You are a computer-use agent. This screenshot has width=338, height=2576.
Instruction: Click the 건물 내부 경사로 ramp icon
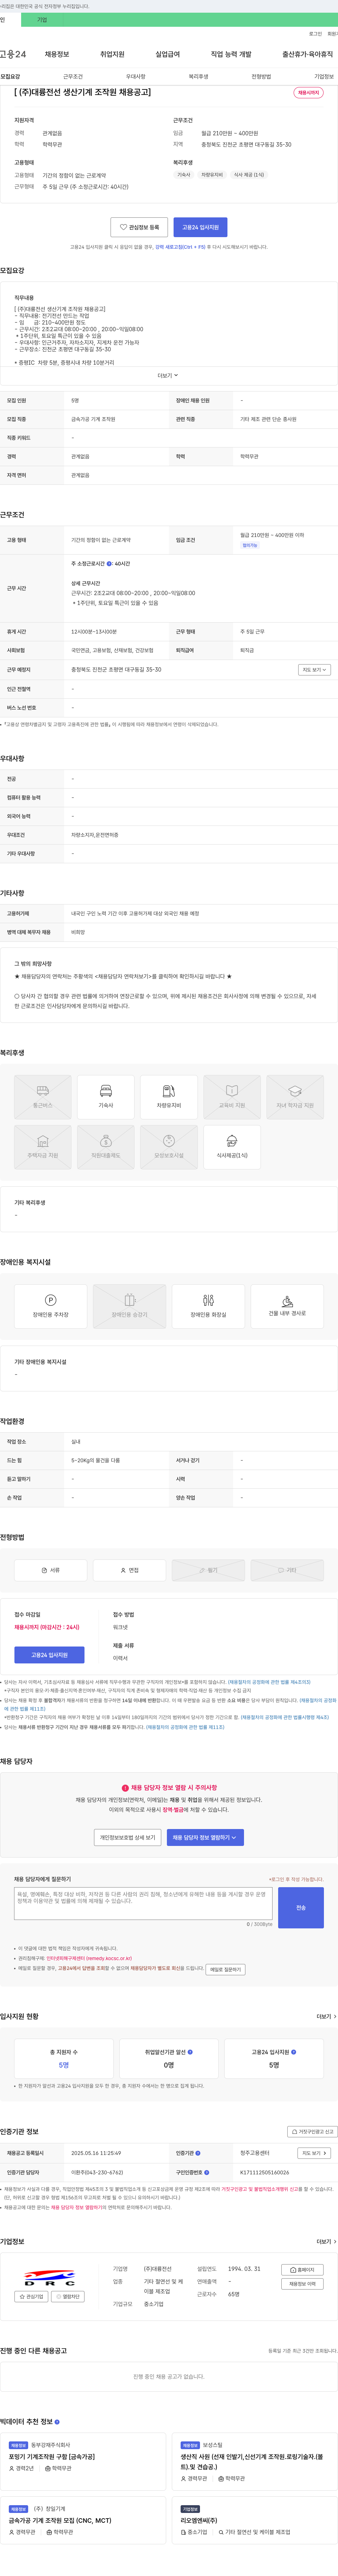pos(287,1306)
